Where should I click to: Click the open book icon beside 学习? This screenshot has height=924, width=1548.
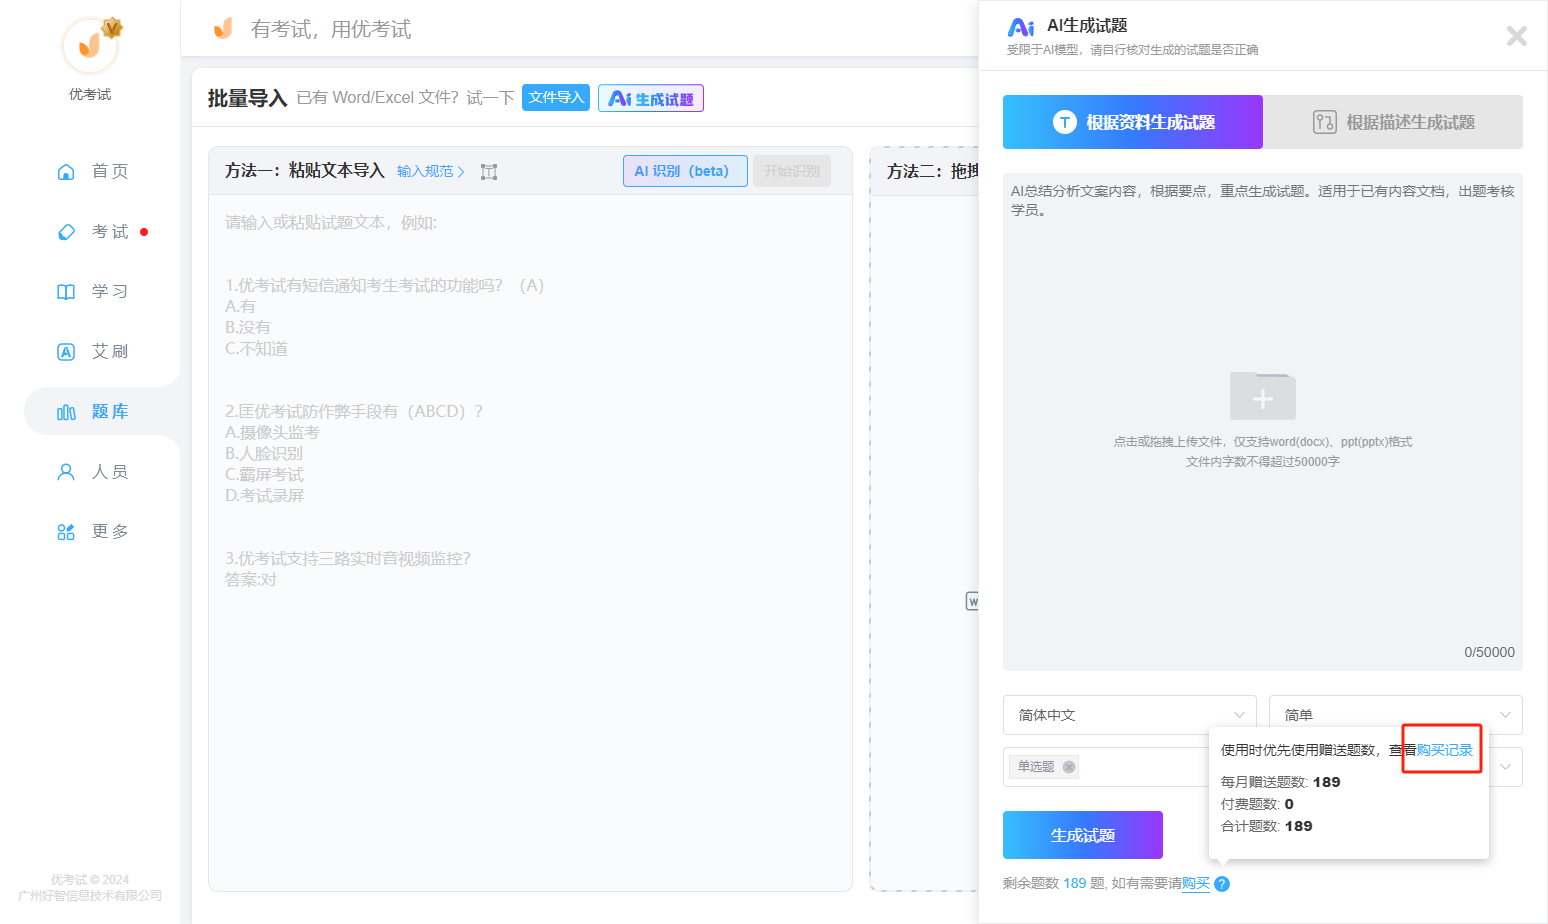[66, 291]
